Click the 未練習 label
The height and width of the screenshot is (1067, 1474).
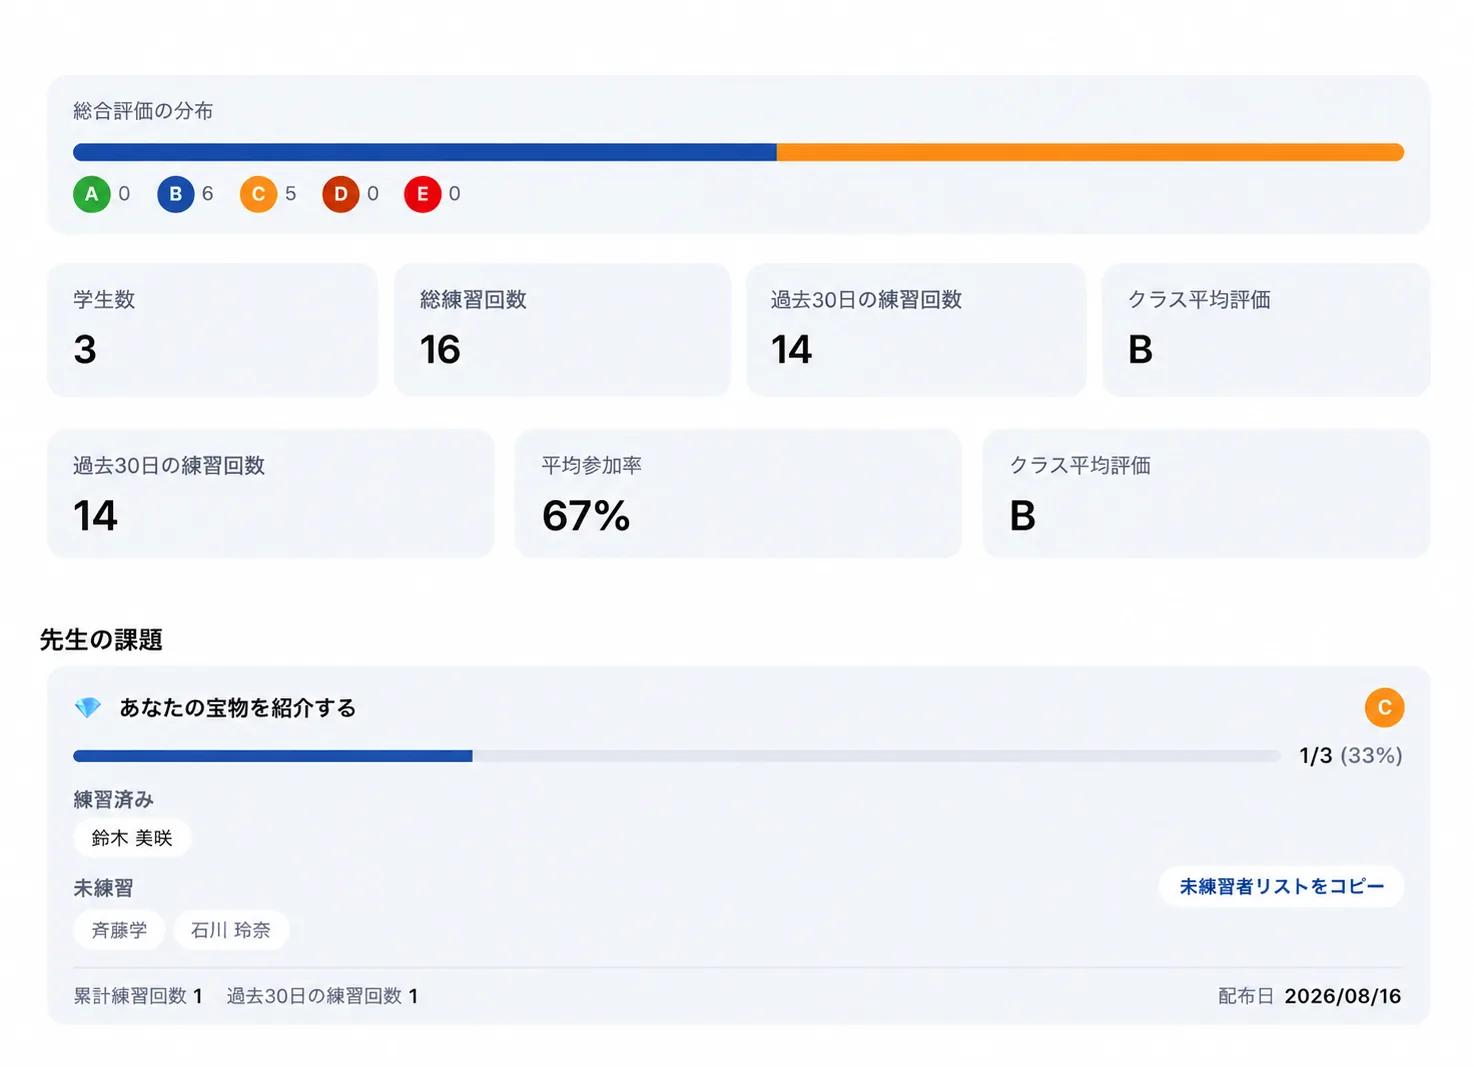coord(103,888)
